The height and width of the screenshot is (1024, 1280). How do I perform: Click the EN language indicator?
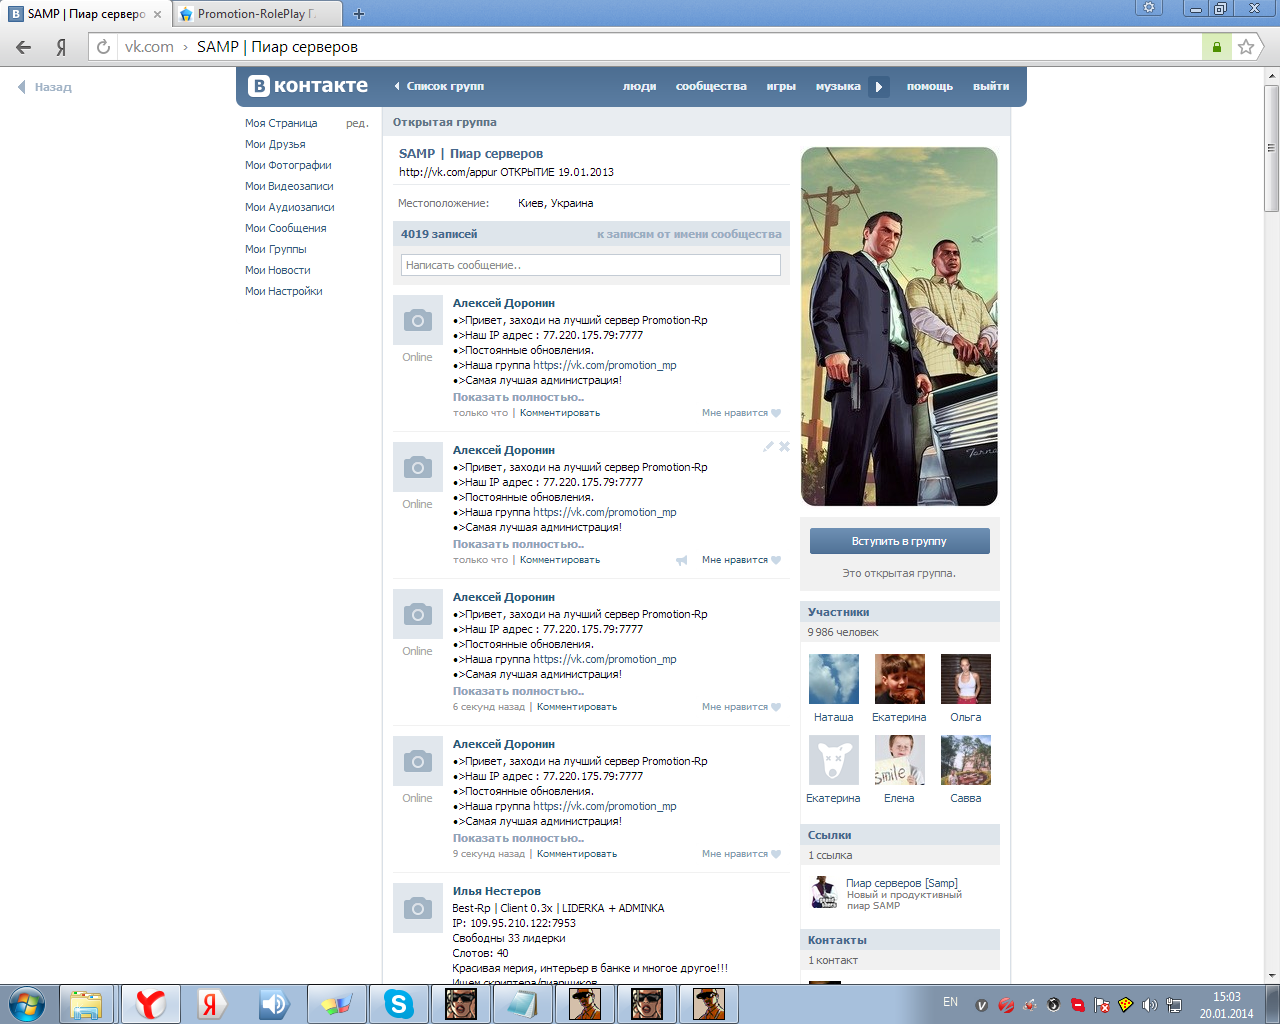click(950, 1002)
